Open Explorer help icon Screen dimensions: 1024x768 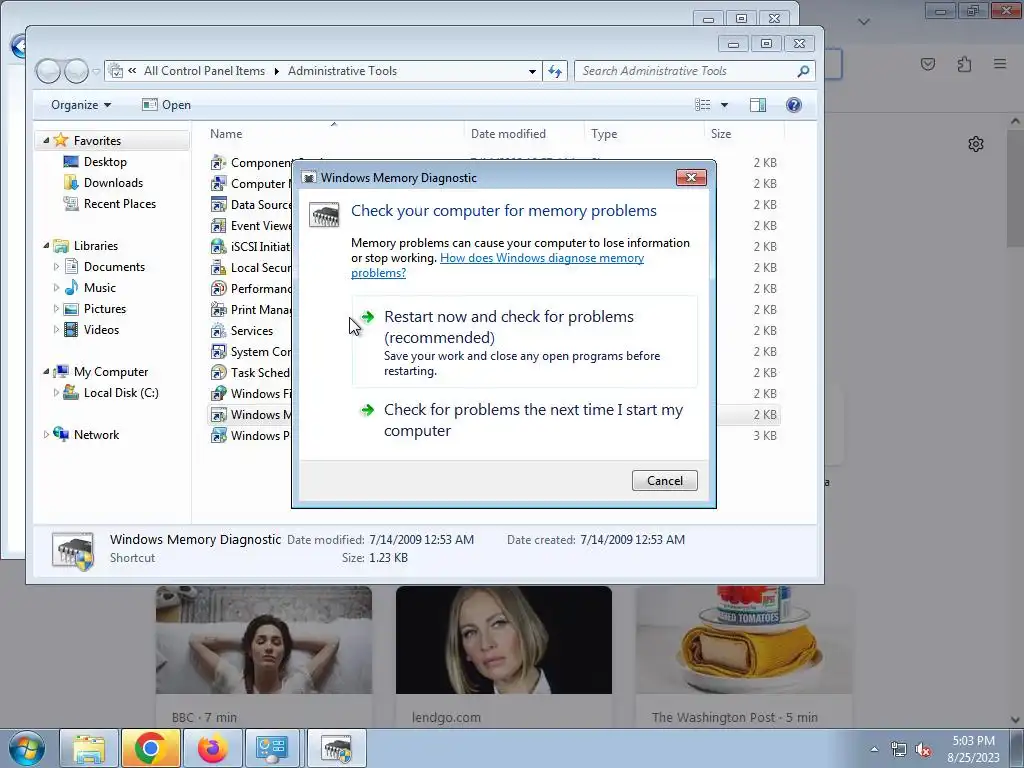(x=793, y=105)
